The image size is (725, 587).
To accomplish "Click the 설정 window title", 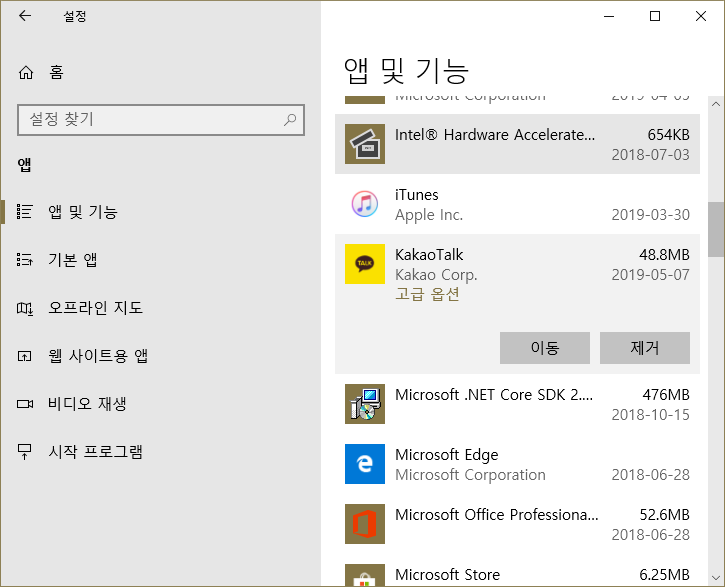I will click(x=75, y=17).
